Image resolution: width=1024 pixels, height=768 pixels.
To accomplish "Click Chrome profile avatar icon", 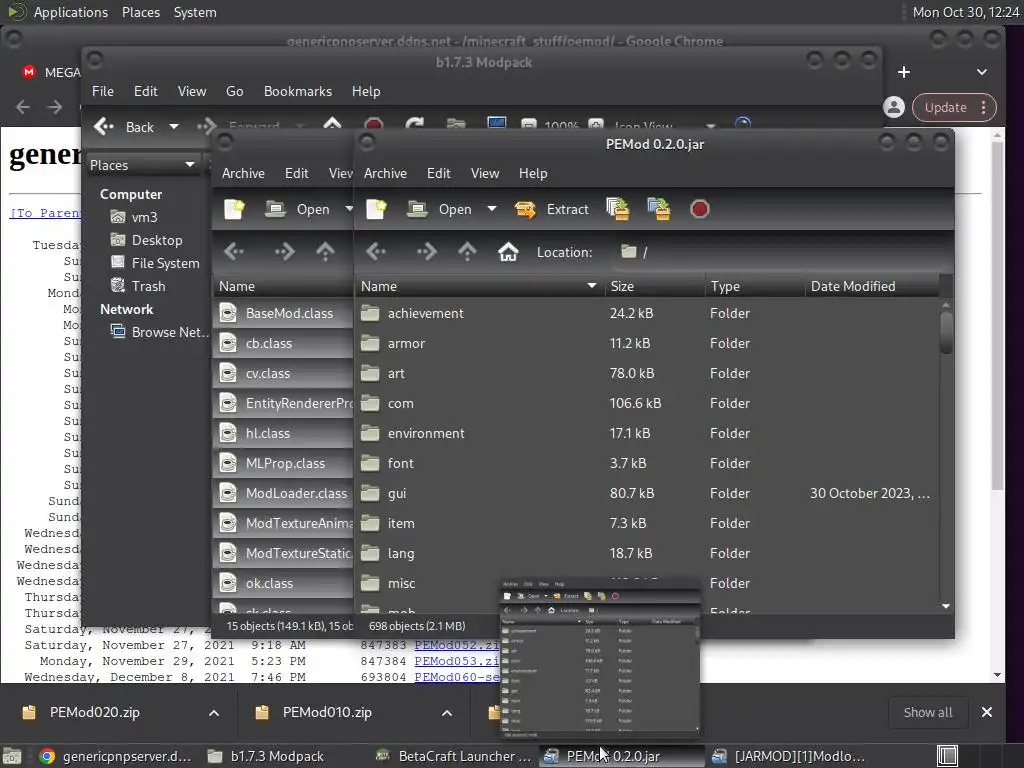I will point(894,108).
